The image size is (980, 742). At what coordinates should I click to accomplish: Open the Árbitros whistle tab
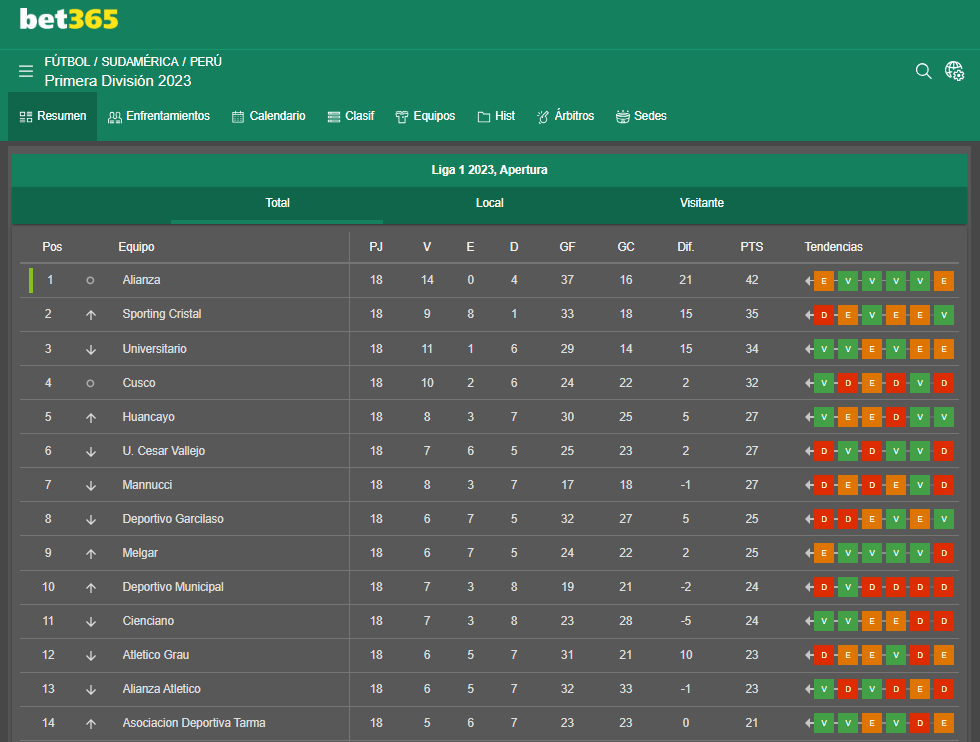coord(565,116)
